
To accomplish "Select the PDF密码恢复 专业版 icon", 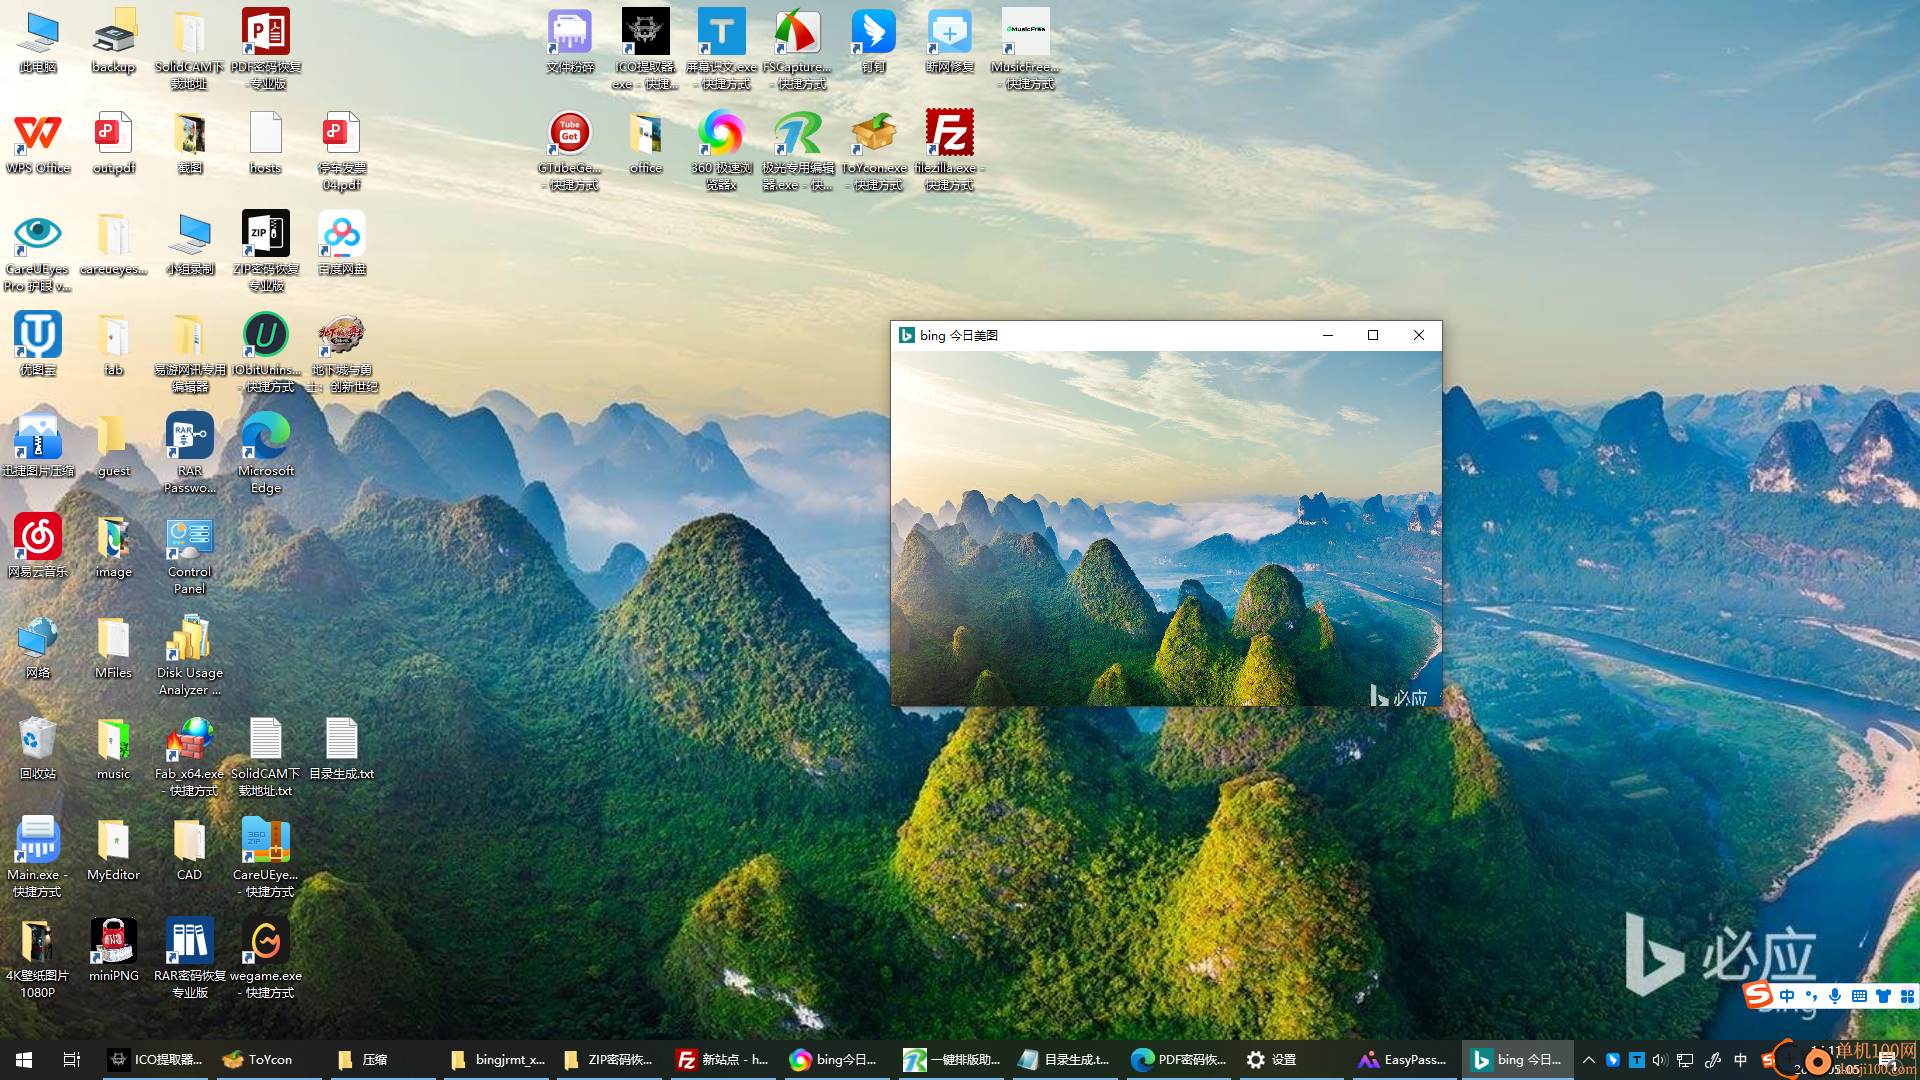I will point(266,50).
